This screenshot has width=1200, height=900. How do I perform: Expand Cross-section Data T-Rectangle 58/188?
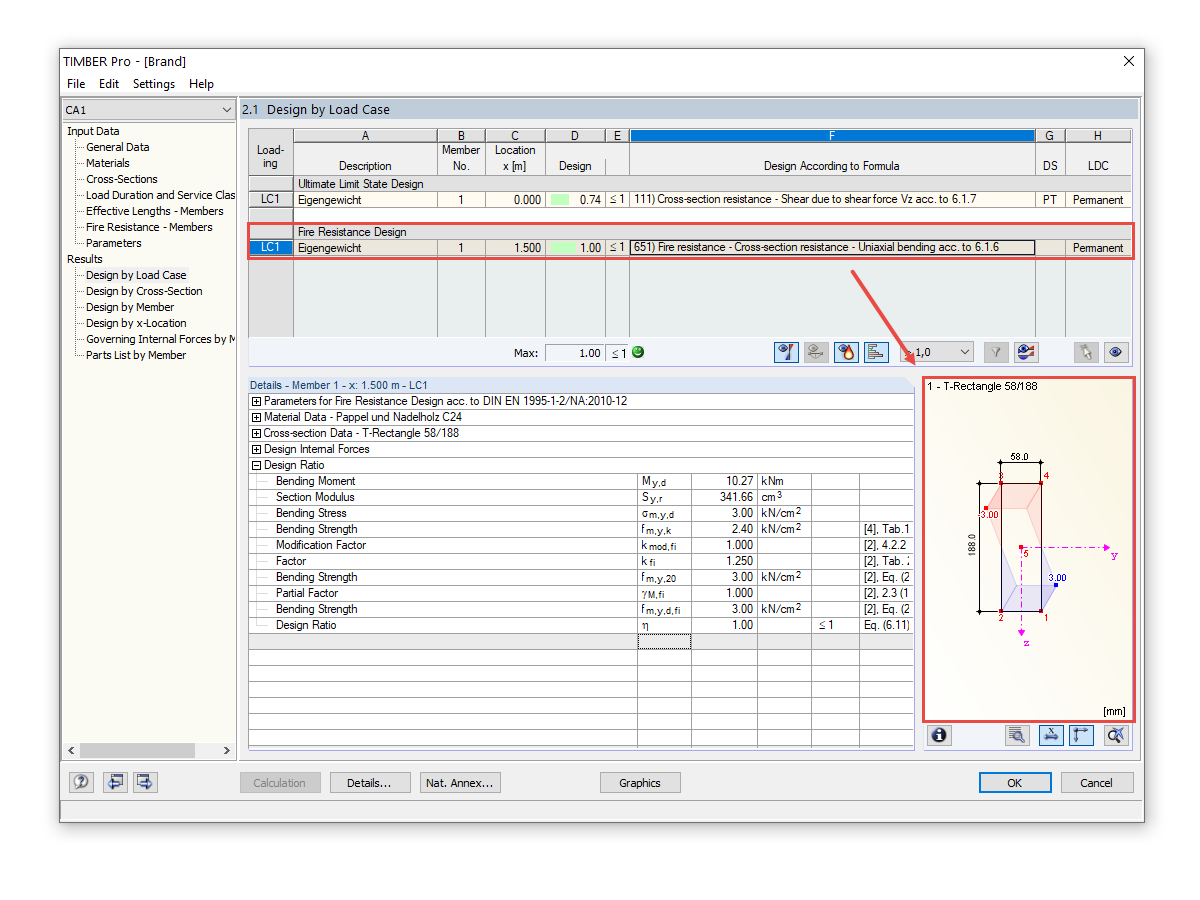click(x=257, y=433)
